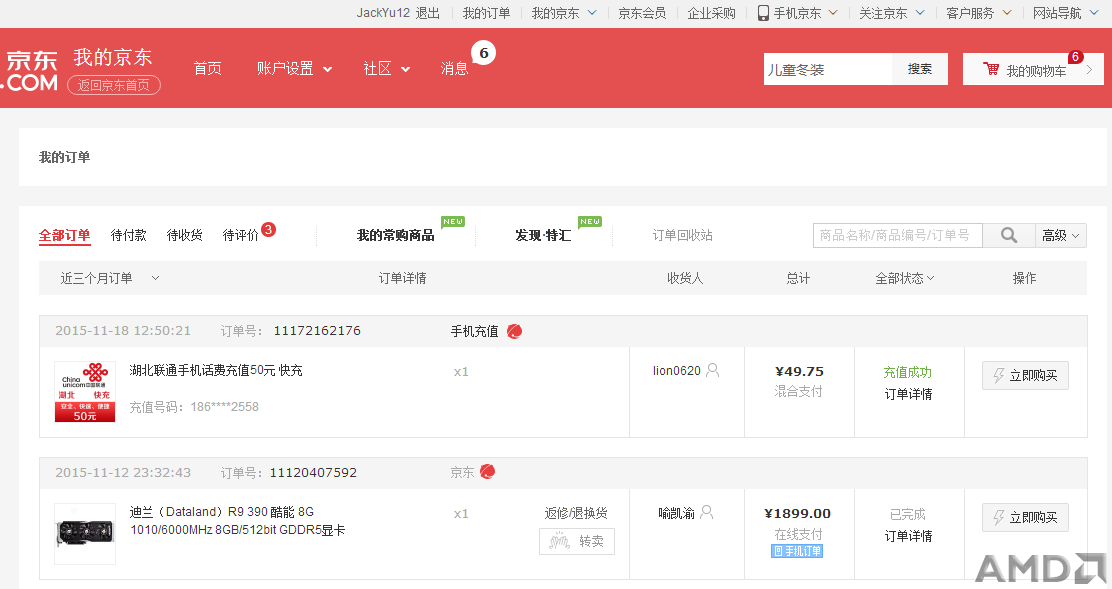
Task: Open 湖北联通手机话费充值50元 product link
Action: (216, 370)
